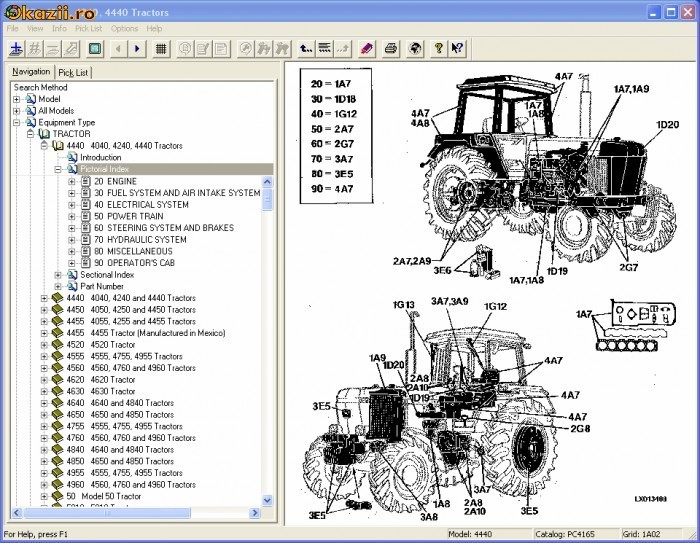The image size is (700, 543).
Task: Expand the 50 Model 50 Tractor node
Action: [44, 496]
